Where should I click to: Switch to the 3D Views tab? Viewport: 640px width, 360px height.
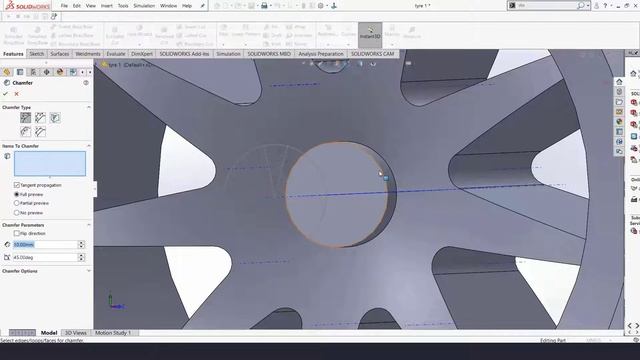click(76, 333)
